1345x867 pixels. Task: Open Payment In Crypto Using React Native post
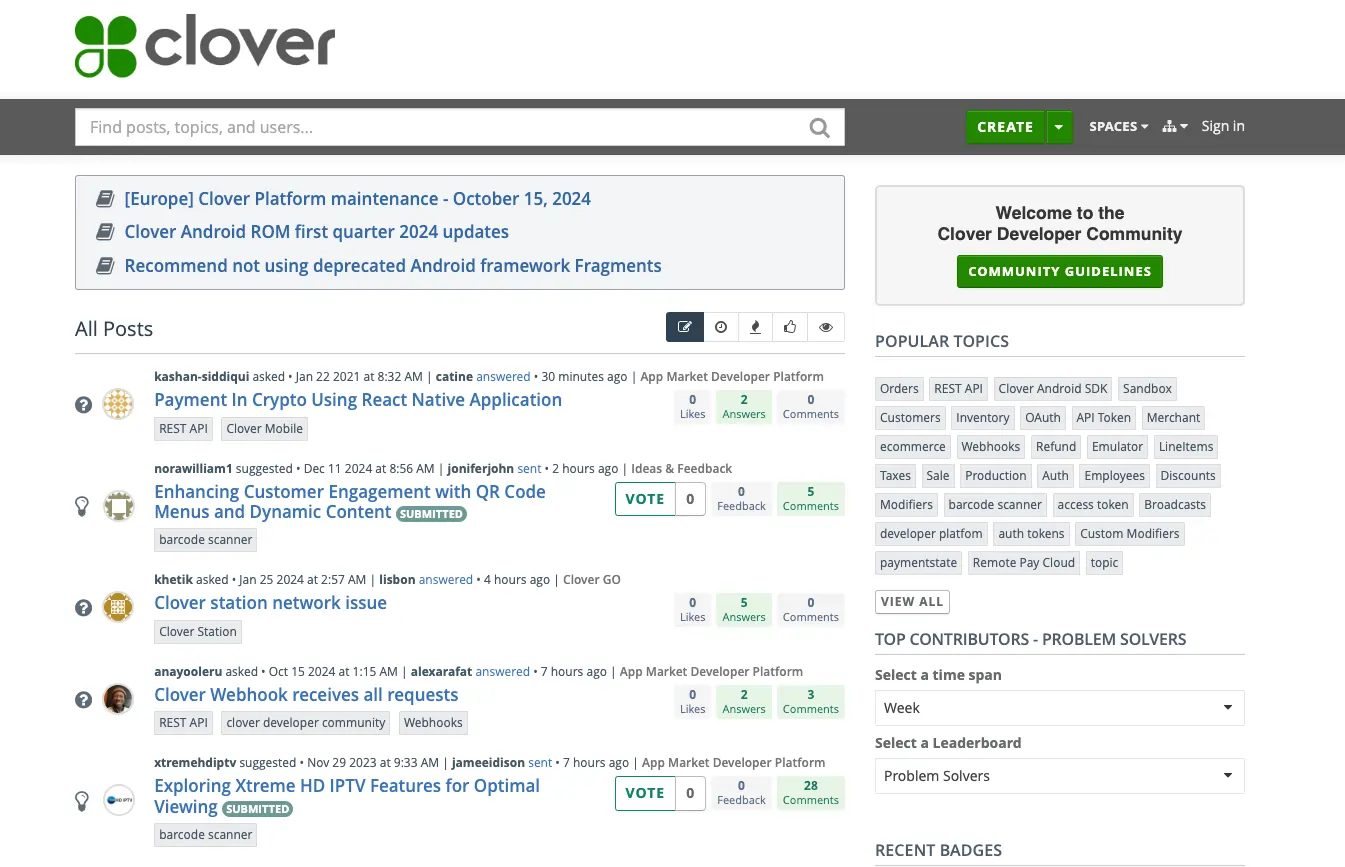coord(358,400)
